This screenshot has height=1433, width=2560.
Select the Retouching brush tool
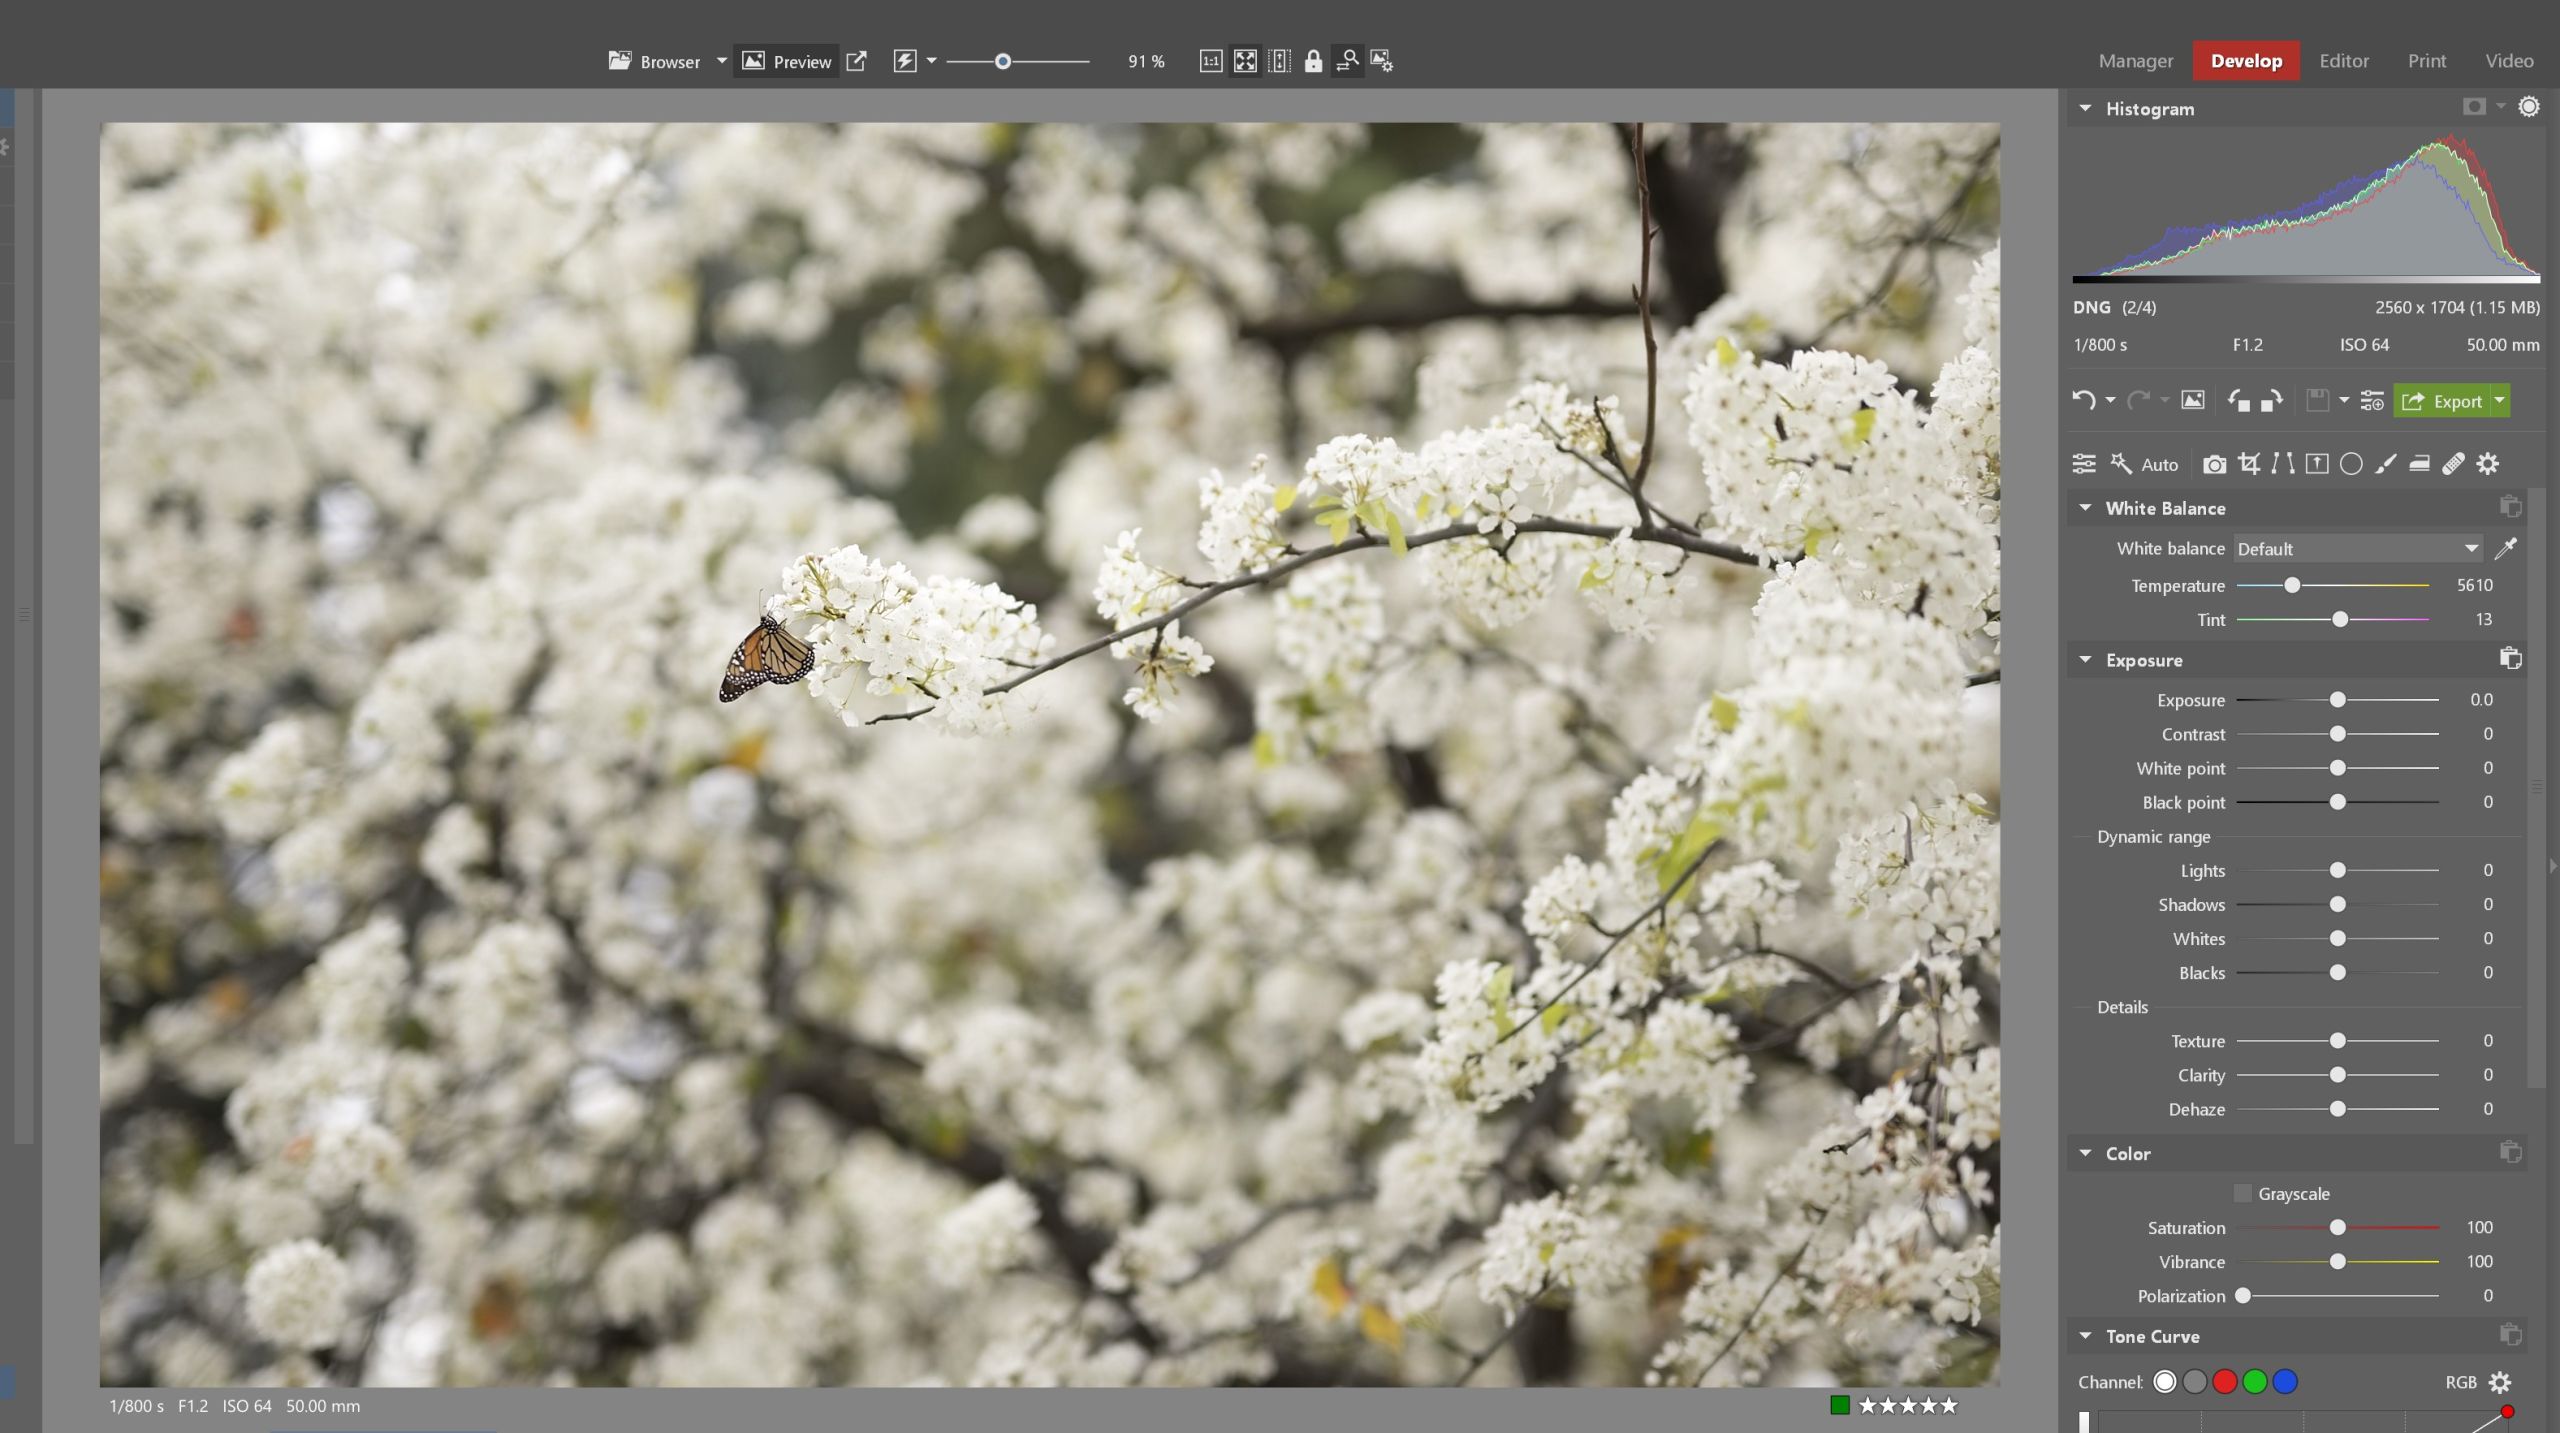[x=2453, y=463]
